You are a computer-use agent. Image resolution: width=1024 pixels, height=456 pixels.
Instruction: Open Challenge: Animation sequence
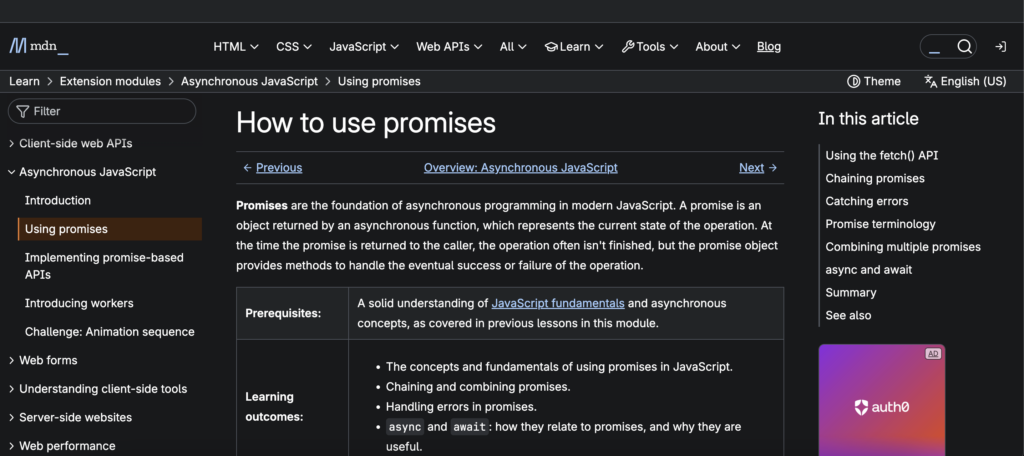(110, 332)
